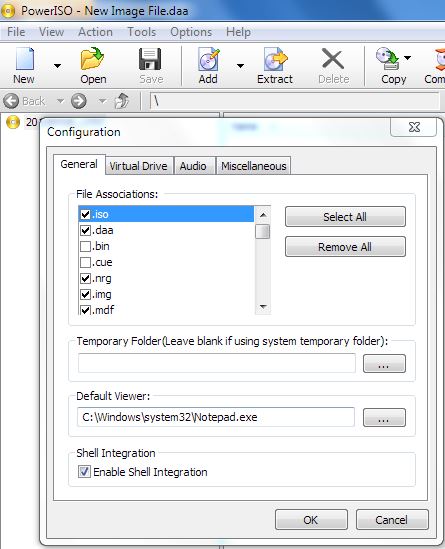The image size is (445, 549).
Task: Toggle the .mdf association checkbox
Action: (x=85, y=310)
